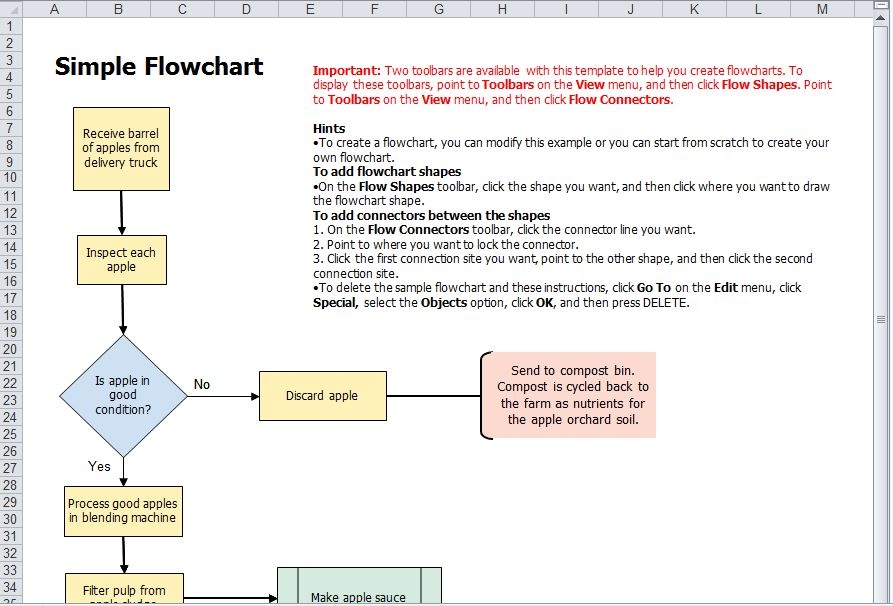Screen dimensions: 893x606
Task: Click the pink 'Send to compost bin' callout
Action: click(x=572, y=396)
